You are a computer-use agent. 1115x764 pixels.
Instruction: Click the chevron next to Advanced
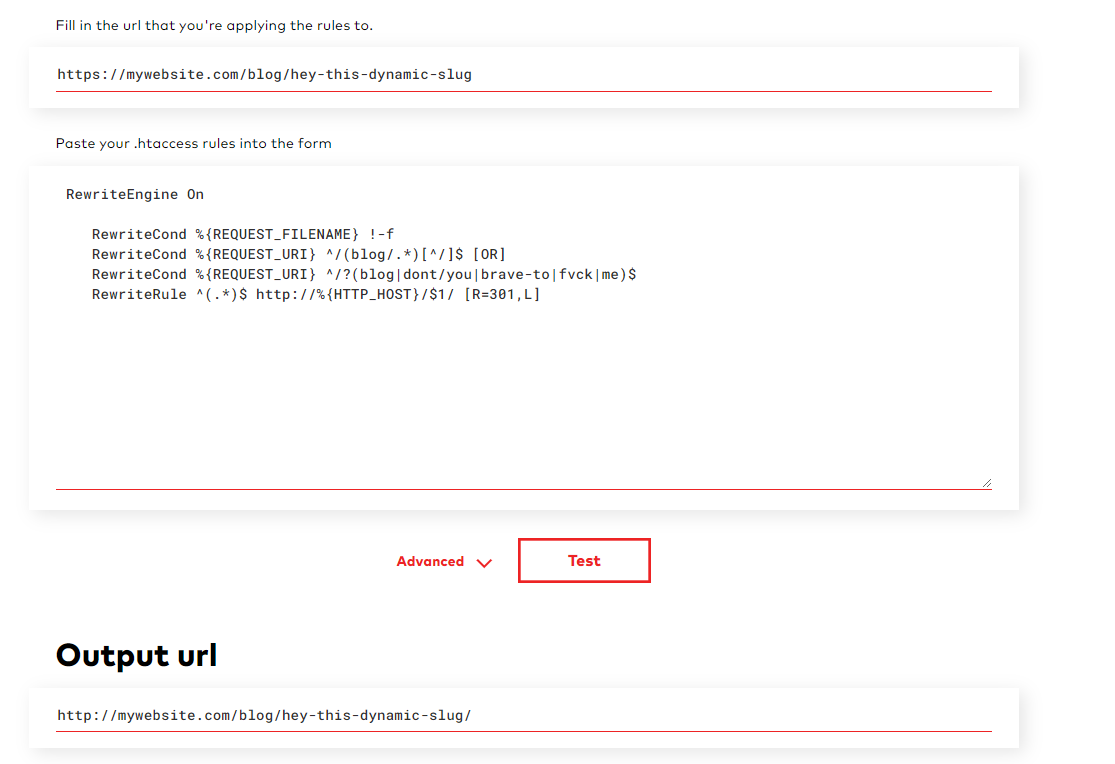pyautogui.click(x=484, y=563)
